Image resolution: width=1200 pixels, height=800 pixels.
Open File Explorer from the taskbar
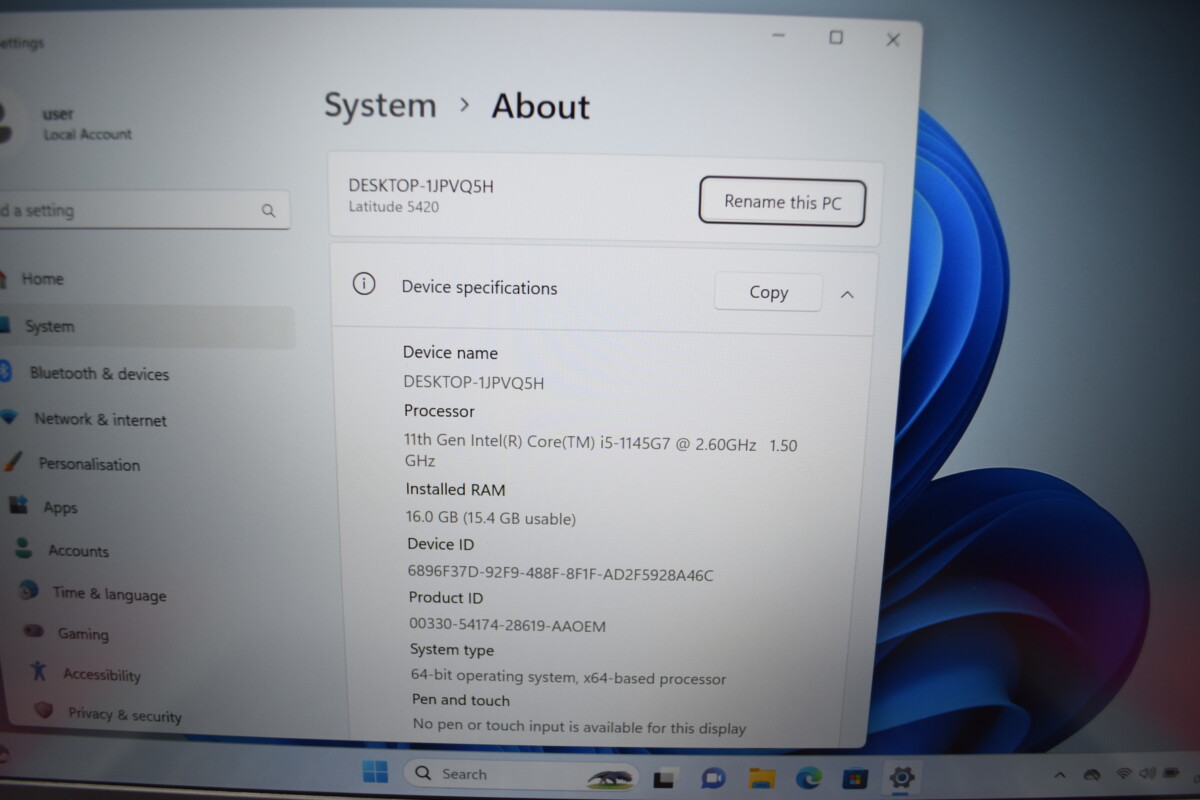pyautogui.click(x=762, y=777)
